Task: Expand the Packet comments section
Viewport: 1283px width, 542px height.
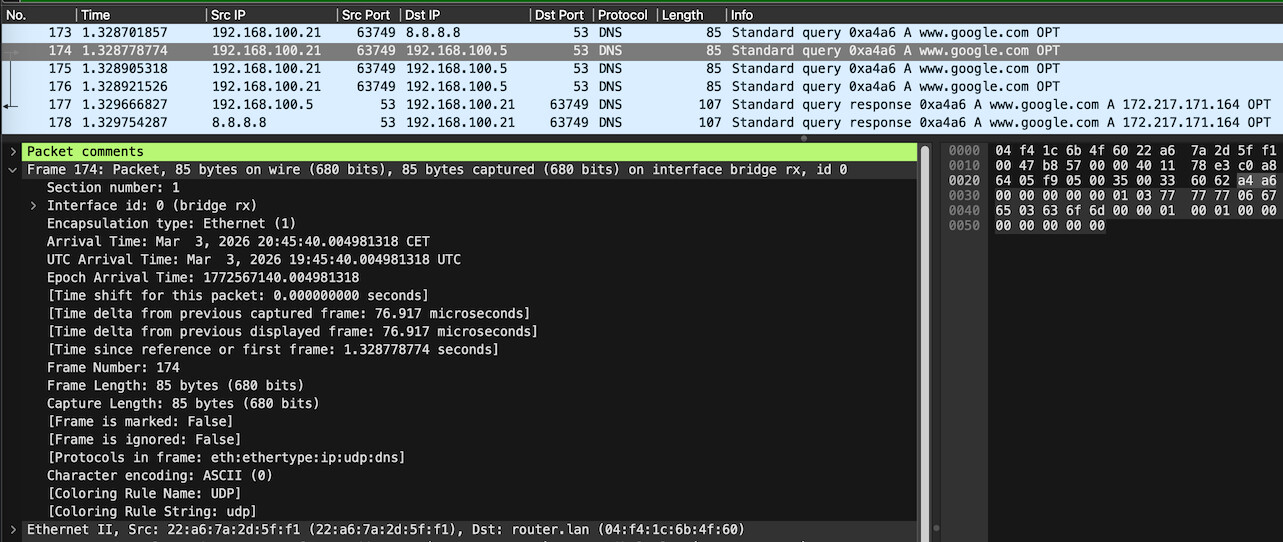Action: tap(12, 151)
